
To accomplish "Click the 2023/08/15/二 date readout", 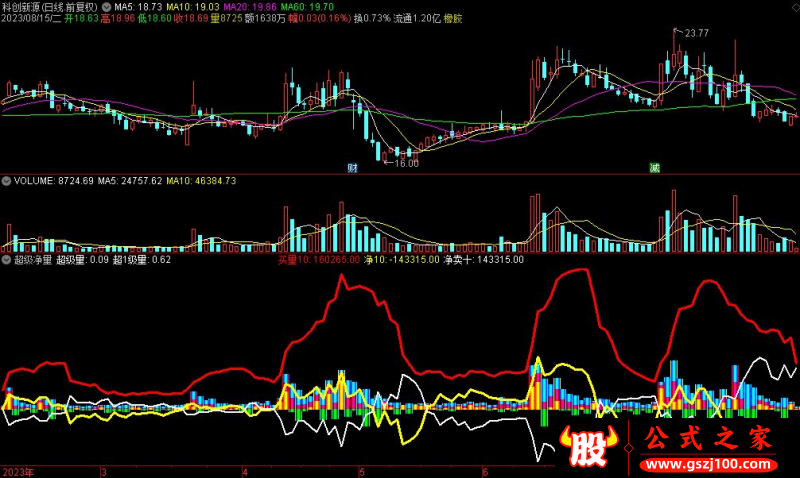I will point(31,18).
